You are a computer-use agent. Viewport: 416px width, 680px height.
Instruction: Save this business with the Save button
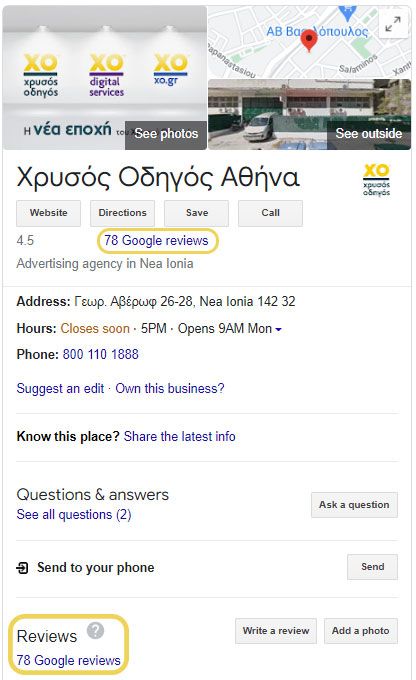197,213
